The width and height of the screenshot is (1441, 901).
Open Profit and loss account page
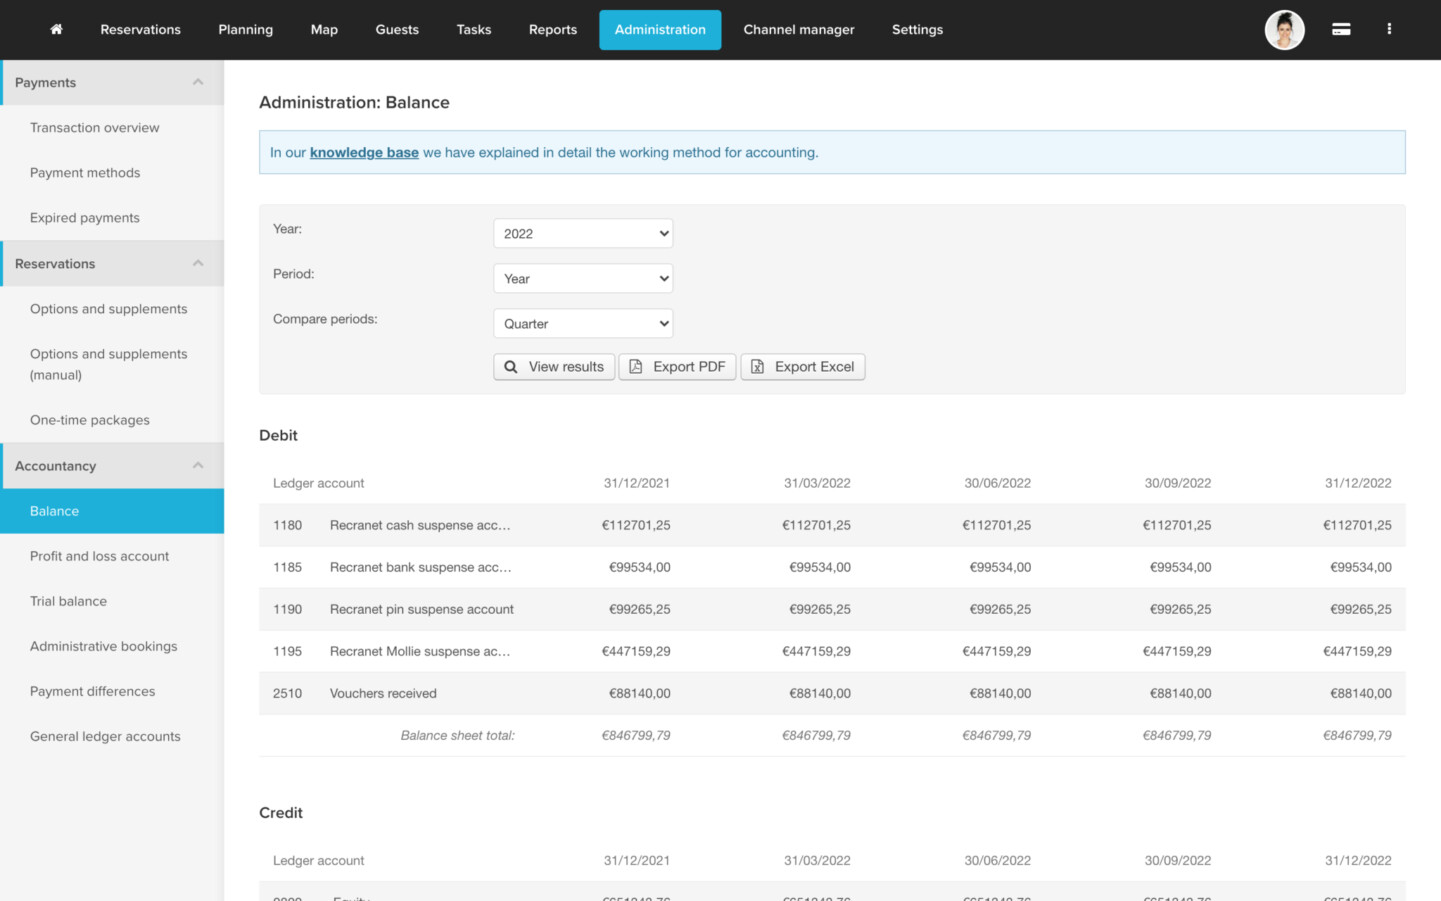99,556
